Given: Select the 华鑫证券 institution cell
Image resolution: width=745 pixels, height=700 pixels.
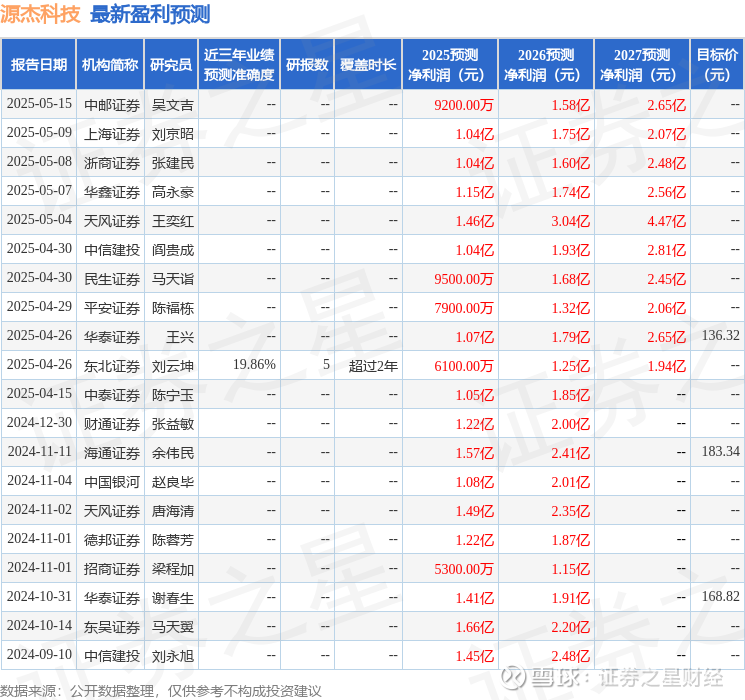Looking at the screenshot, I should (x=112, y=192).
